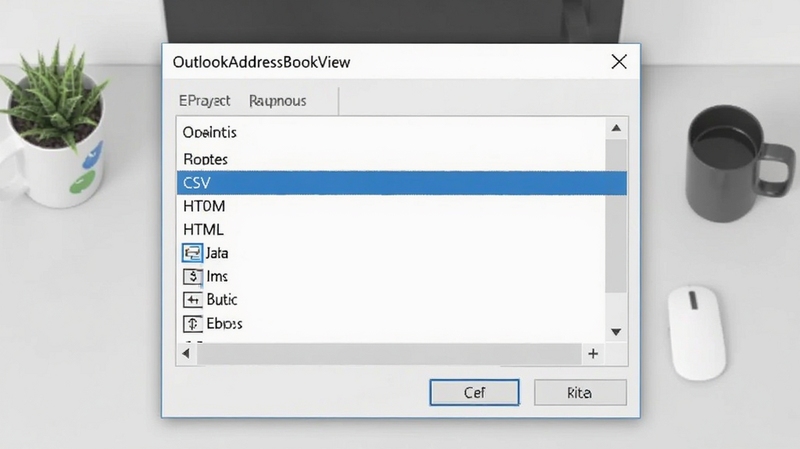The width and height of the screenshot is (800, 449).
Task: Select the Butic item text
Action: point(222,300)
